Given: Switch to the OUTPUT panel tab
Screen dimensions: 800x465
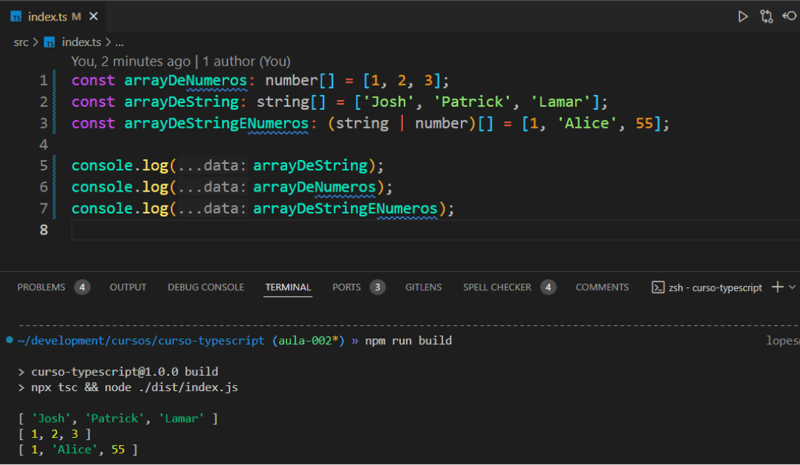Looking at the screenshot, I should (x=128, y=287).
